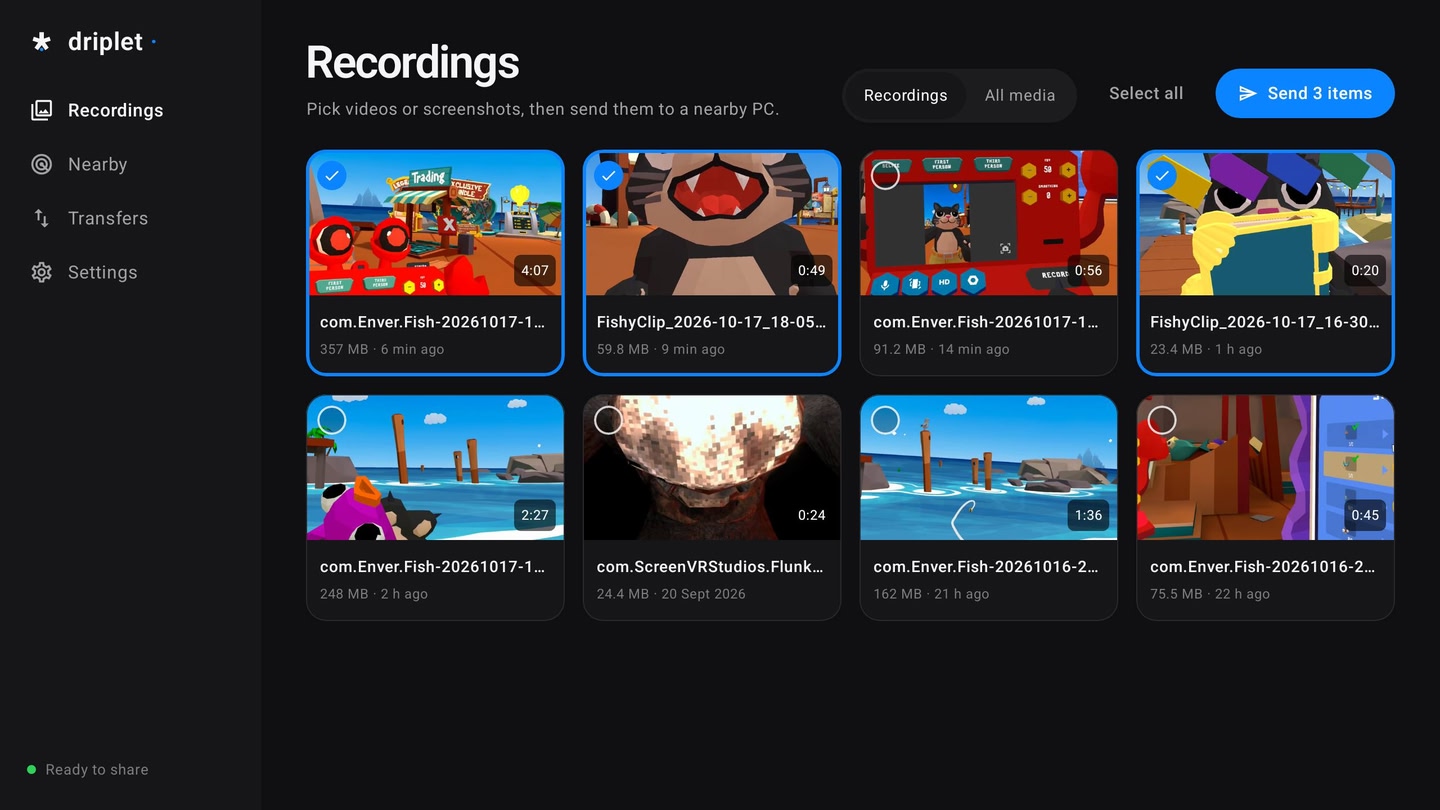Click the driplet asterisk logo icon
1440x810 pixels.
41,42
